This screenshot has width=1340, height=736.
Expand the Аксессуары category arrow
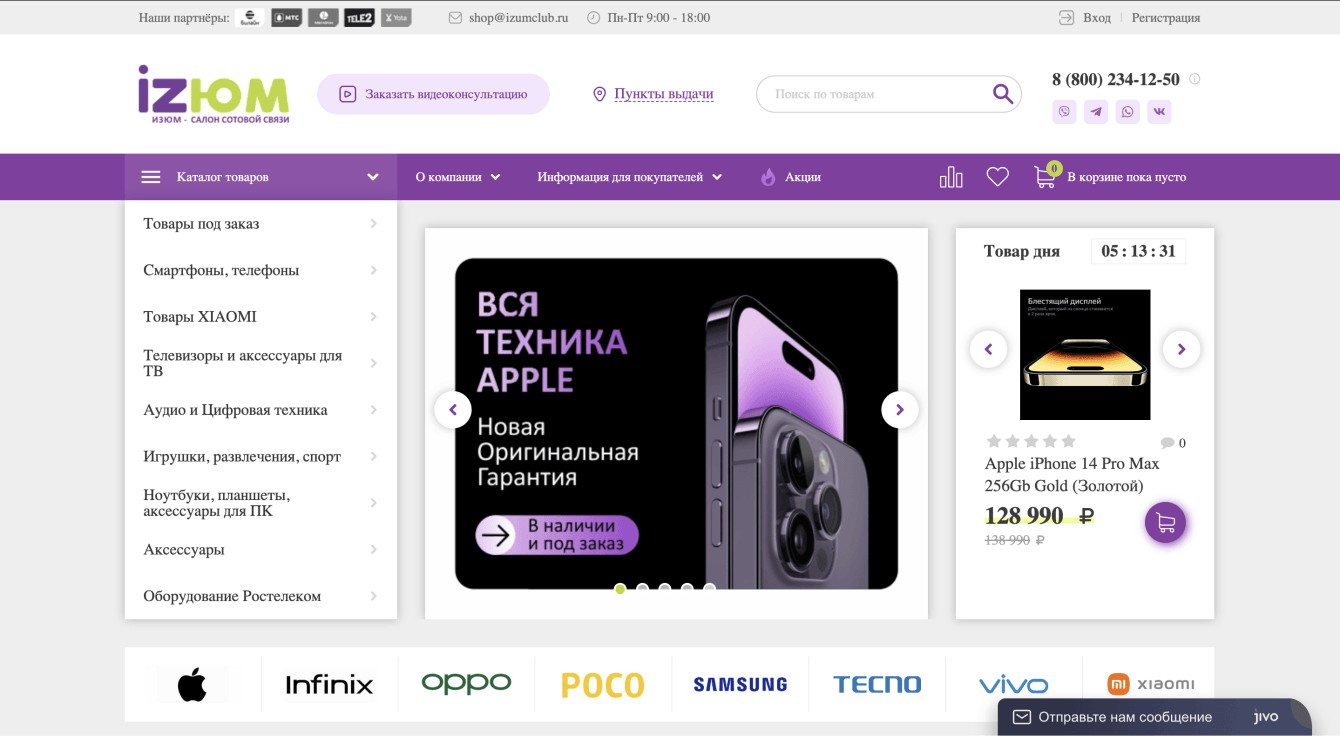point(373,550)
